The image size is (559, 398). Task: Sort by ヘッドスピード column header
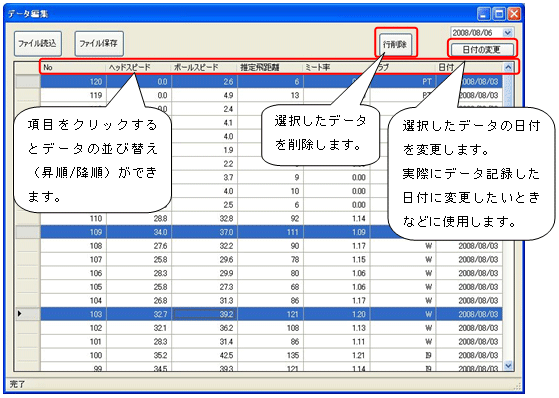click(x=139, y=67)
